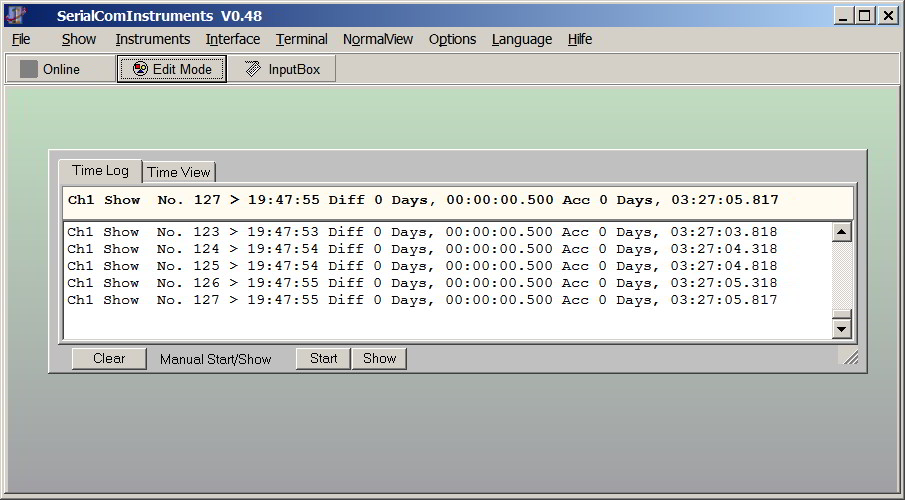Open the File menu
The width and height of the screenshot is (905, 500).
(21, 39)
